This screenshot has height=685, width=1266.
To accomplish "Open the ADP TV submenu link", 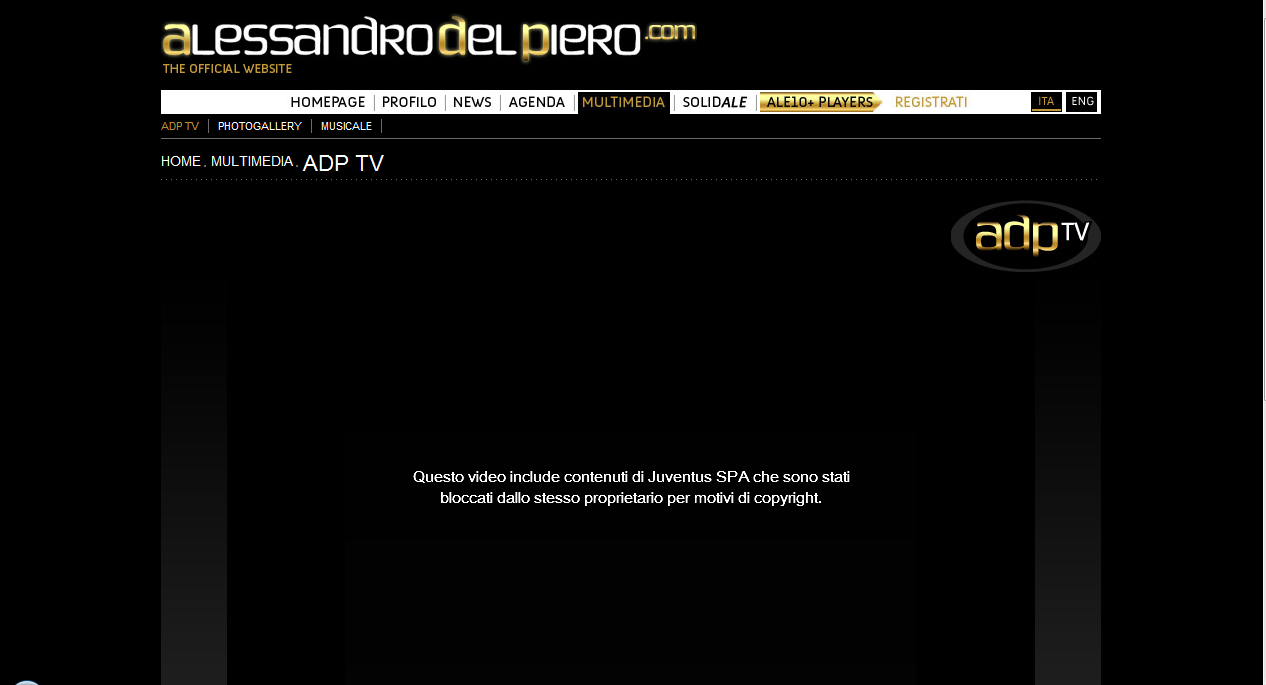I will click(180, 126).
